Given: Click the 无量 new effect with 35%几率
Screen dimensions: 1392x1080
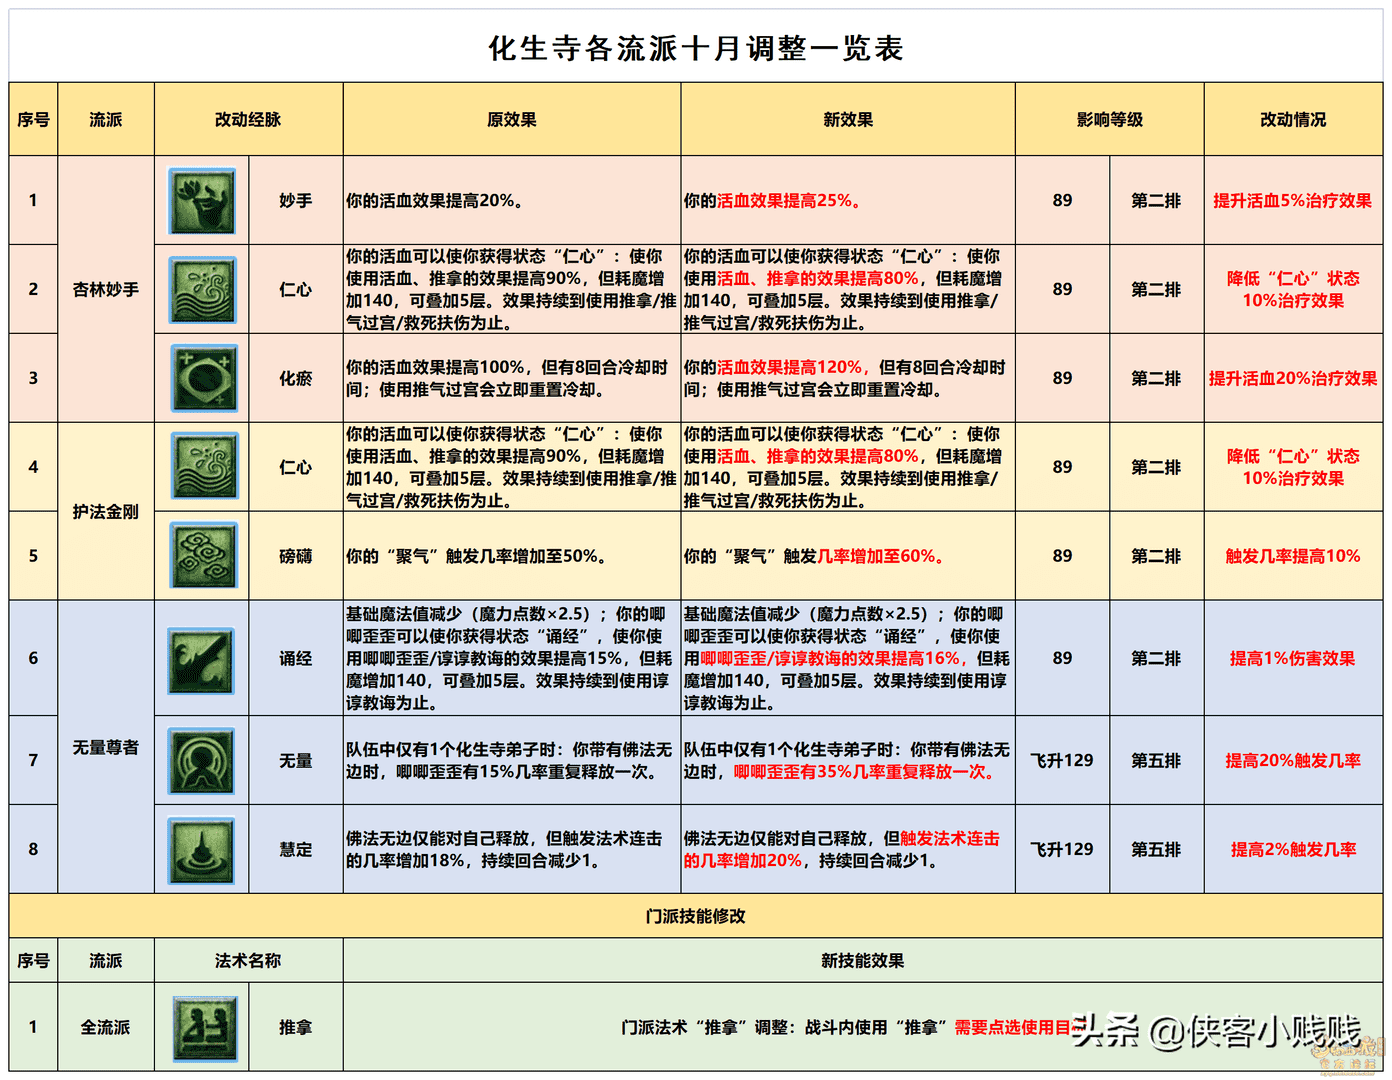Looking at the screenshot, I should [x=847, y=760].
